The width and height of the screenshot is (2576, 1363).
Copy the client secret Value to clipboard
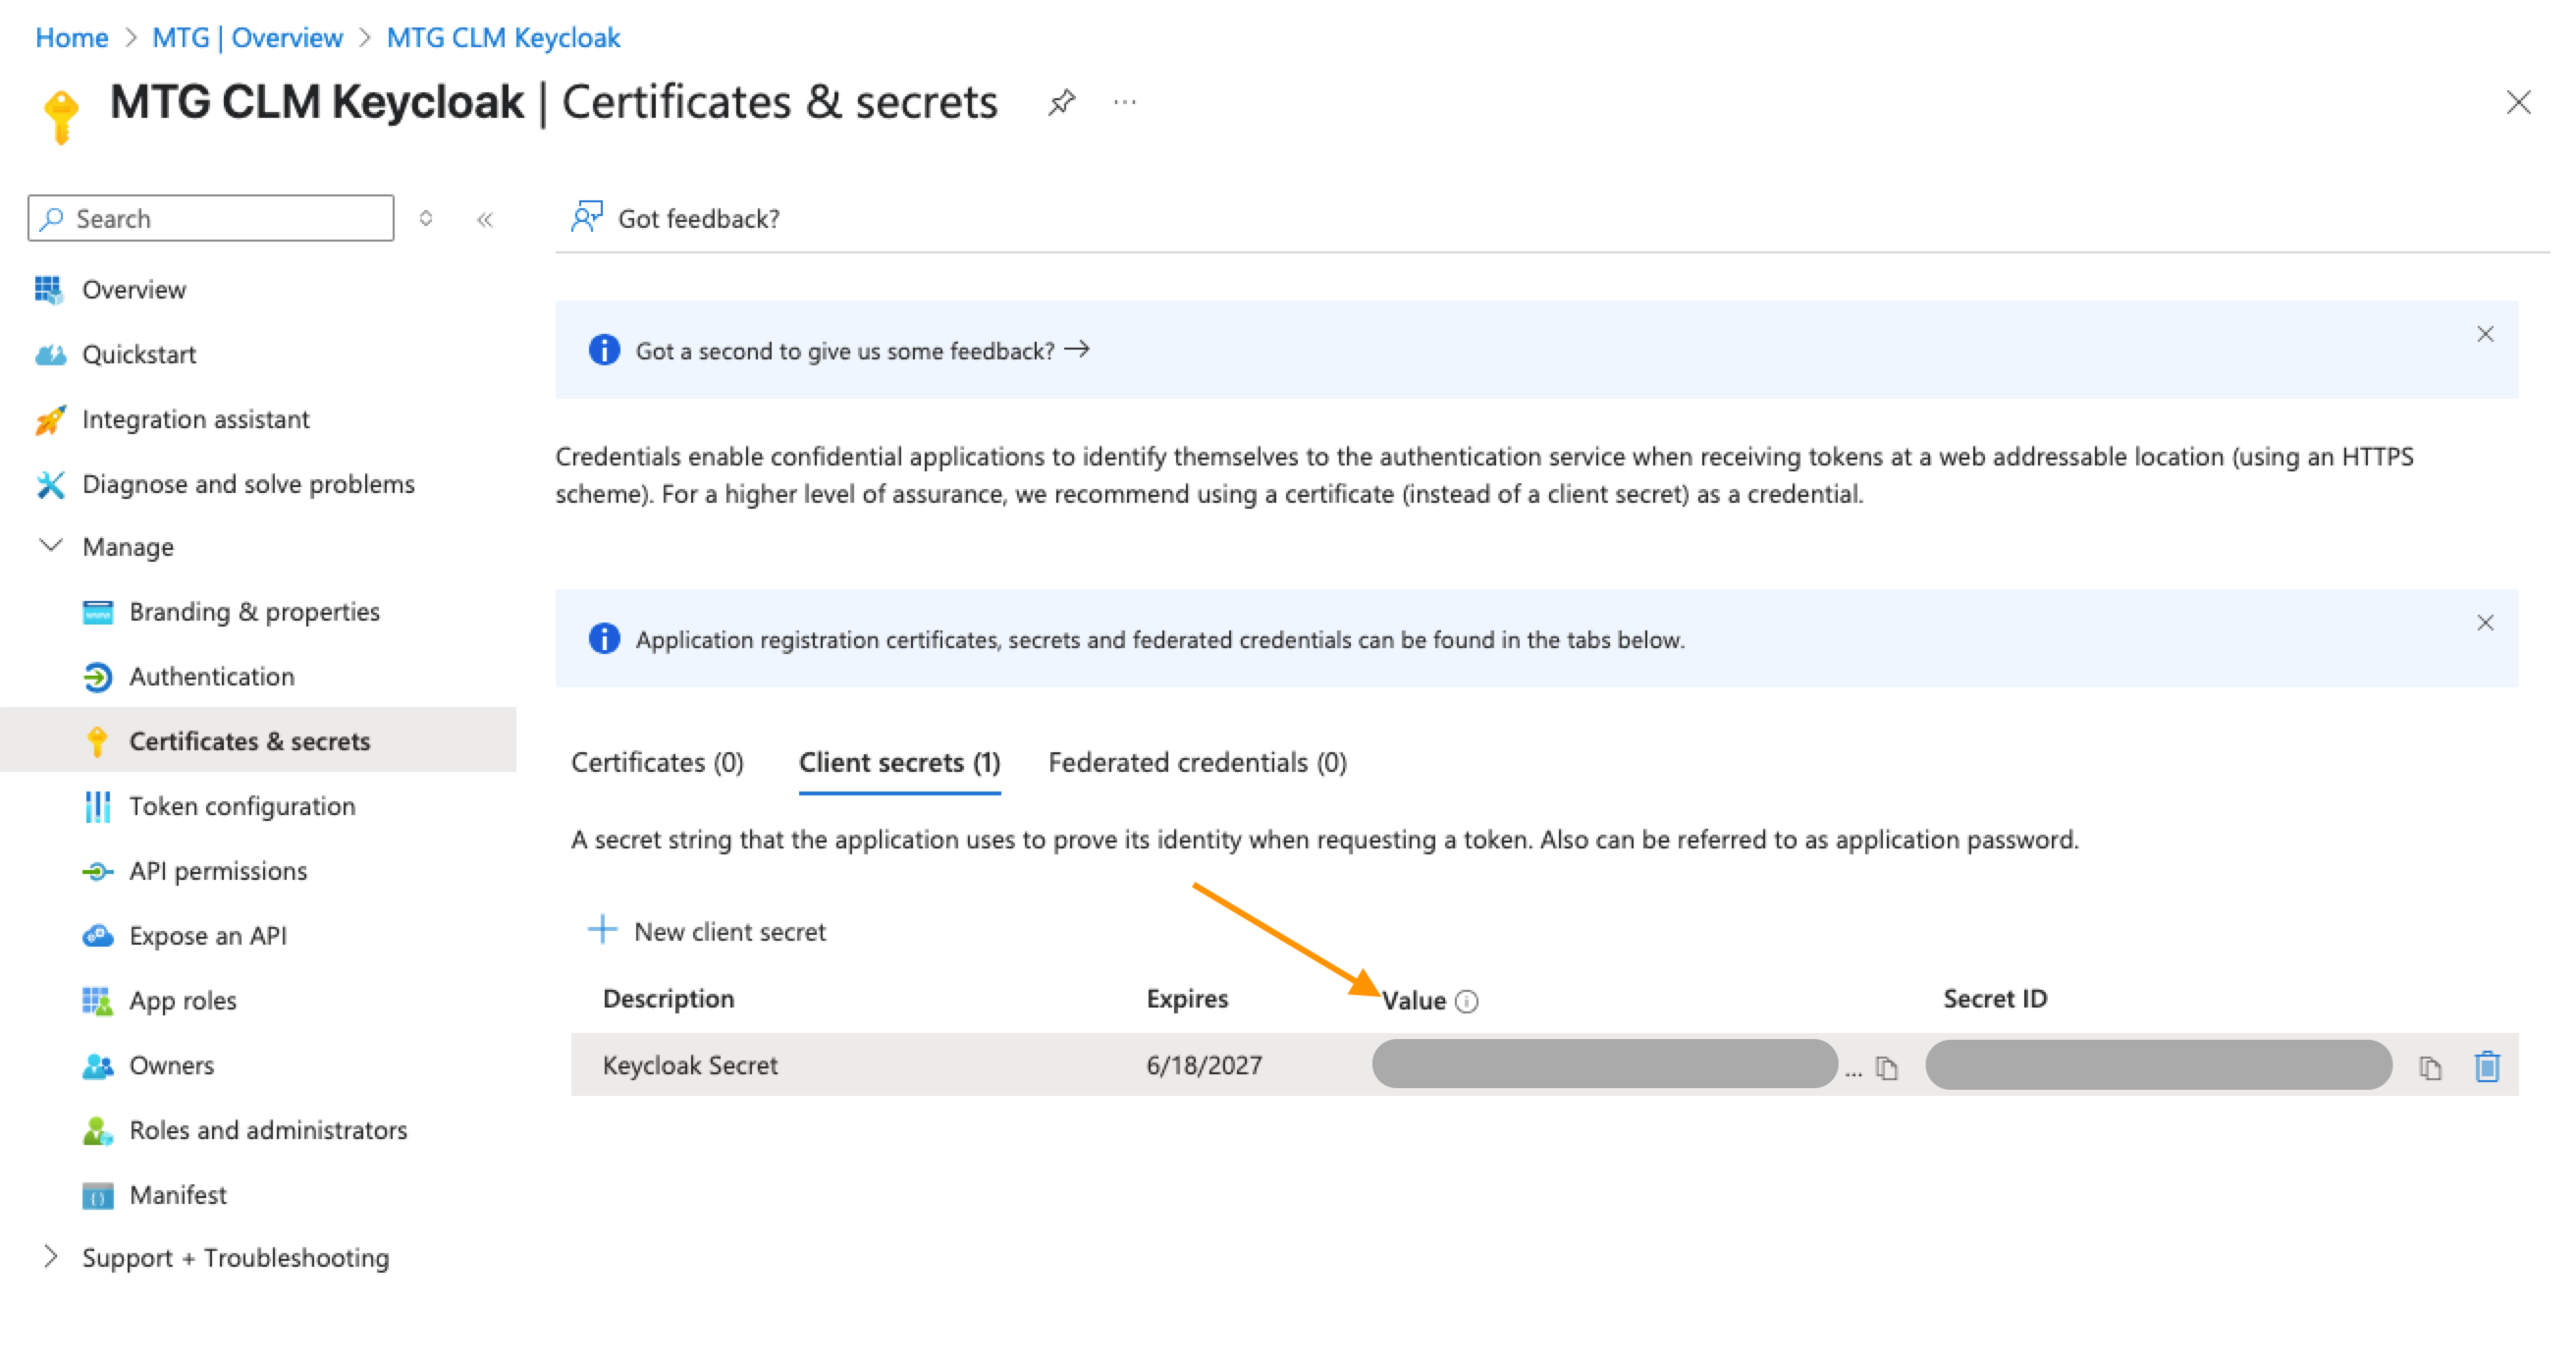pyautogui.click(x=1886, y=1068)
